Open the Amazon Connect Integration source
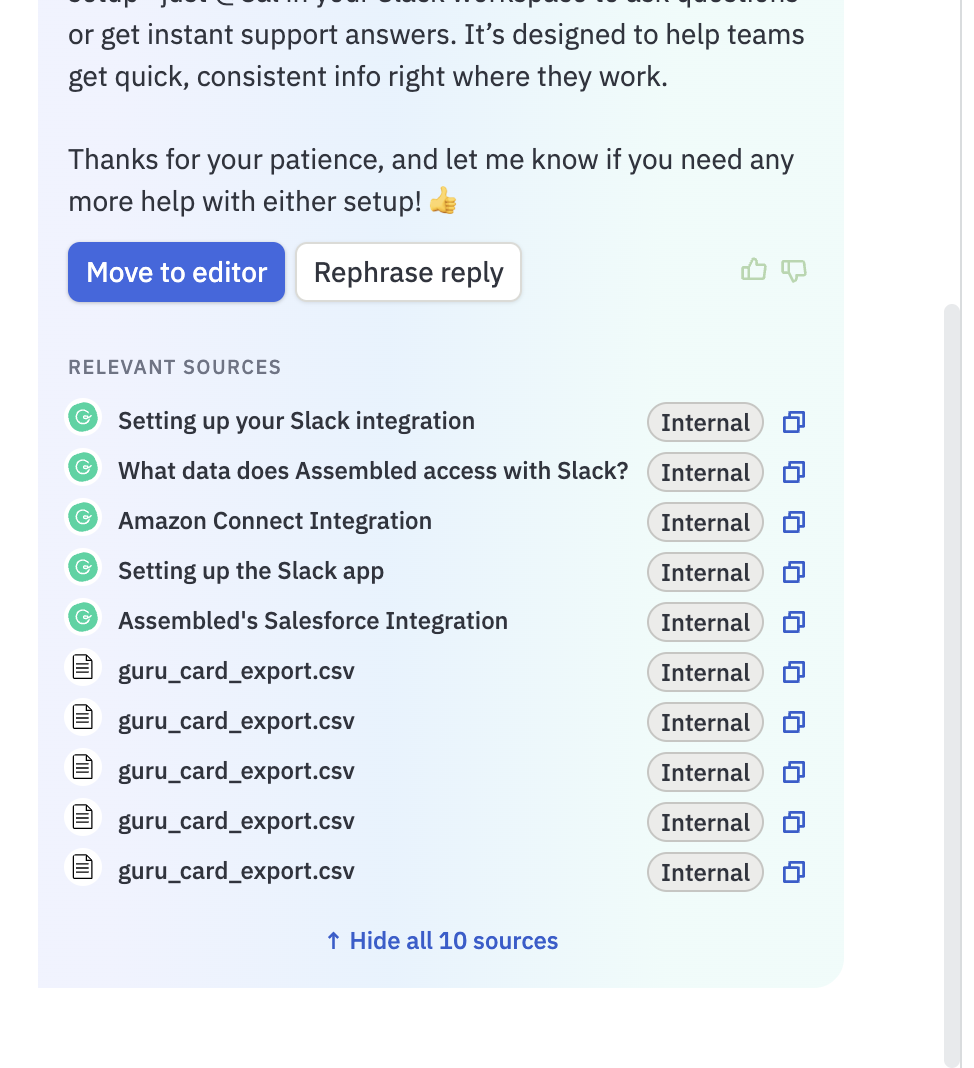The width and height of the screenshot is (974, 1068). pyautogui.click(x=274, y=521)
